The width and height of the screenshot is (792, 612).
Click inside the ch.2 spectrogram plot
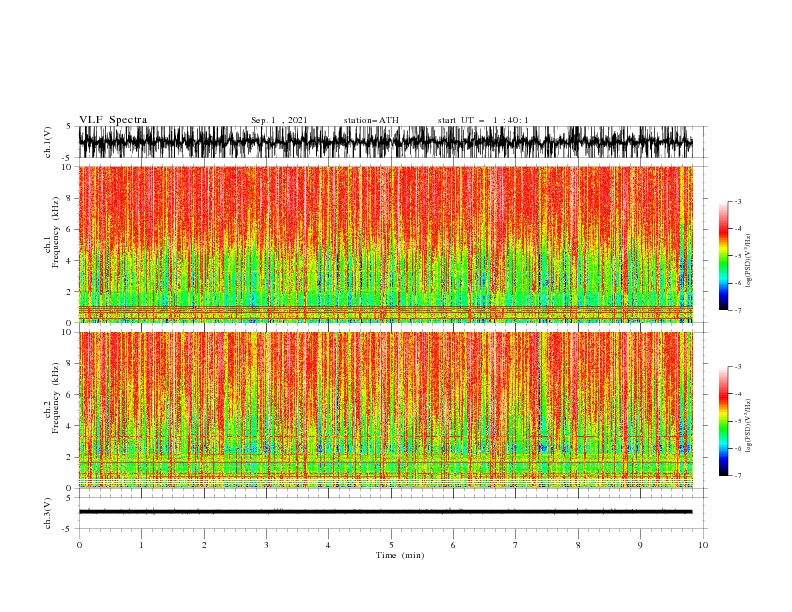pyautogui.click(x=386, y=410)
